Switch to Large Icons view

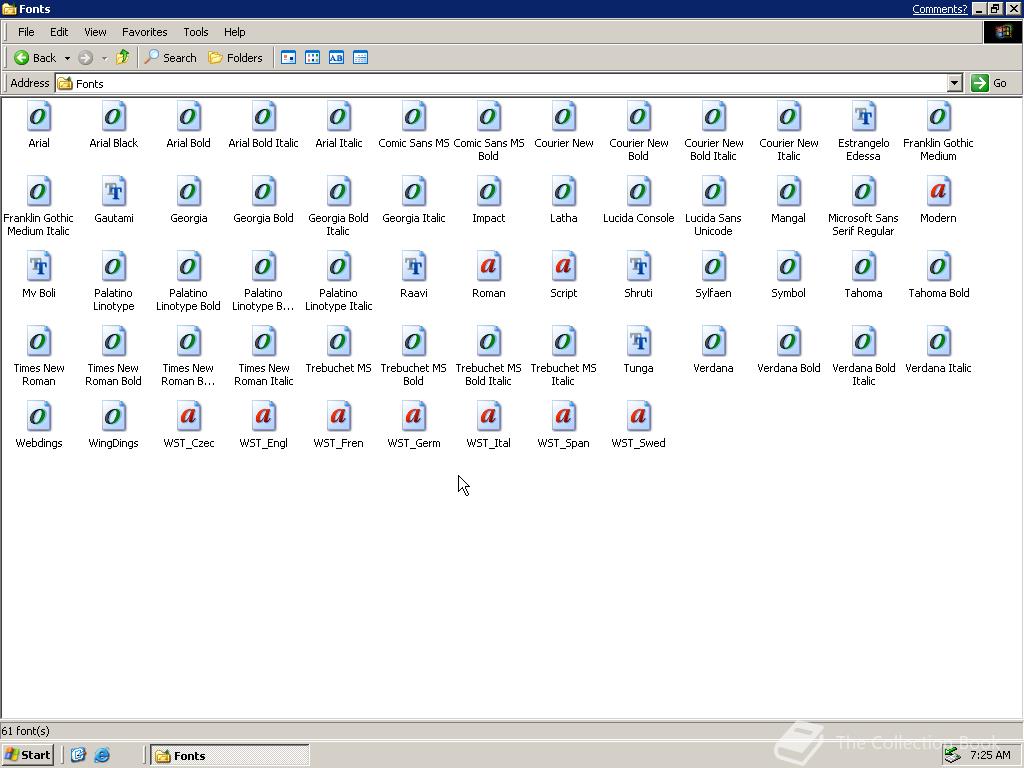click(x=288, y=57)
